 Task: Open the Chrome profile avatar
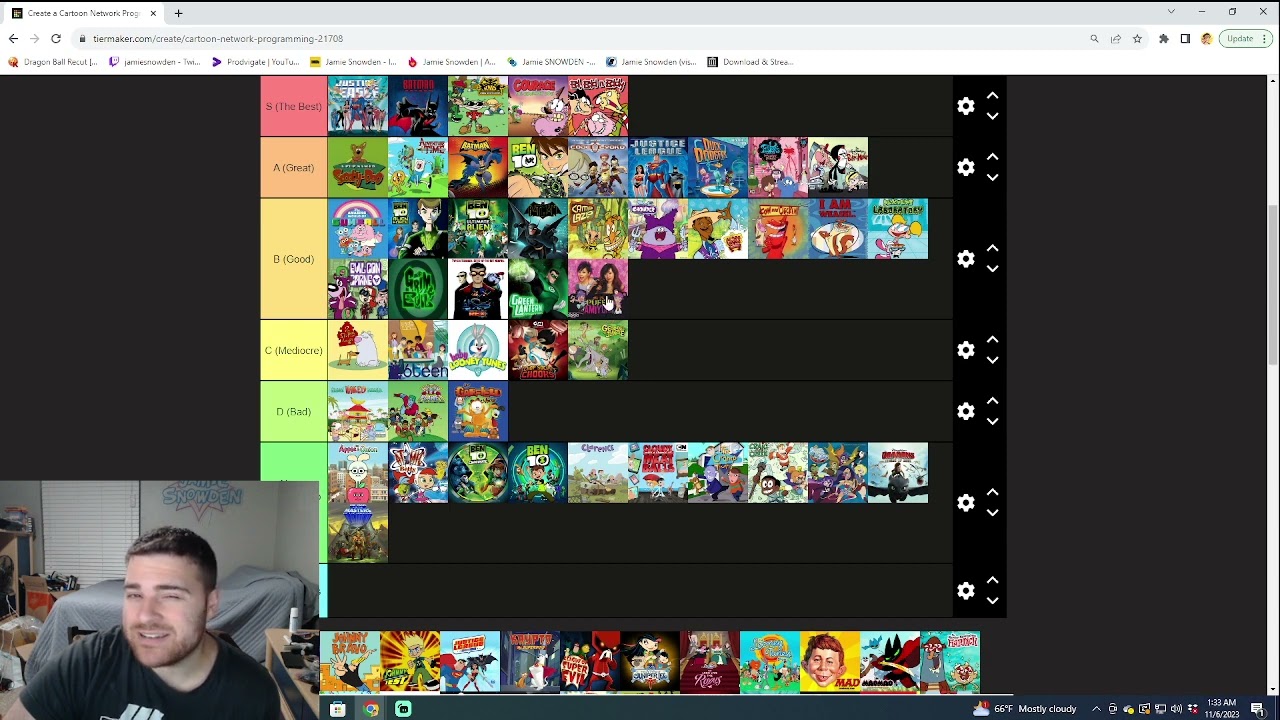pos(1207,39)
